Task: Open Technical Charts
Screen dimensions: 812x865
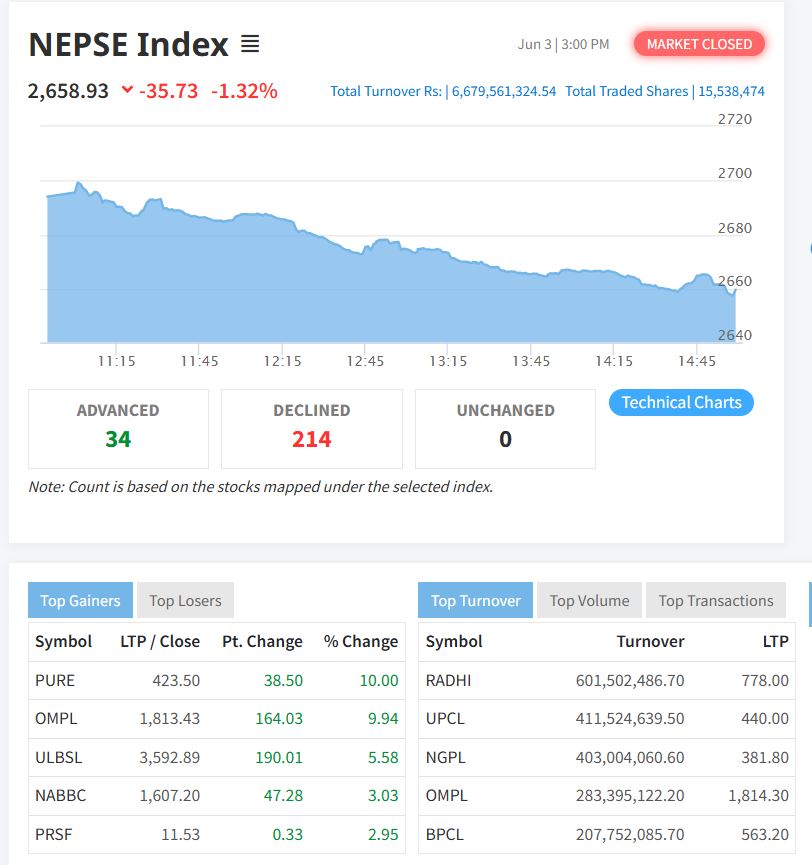Action: pyautogui.click(x=681, y=402)
